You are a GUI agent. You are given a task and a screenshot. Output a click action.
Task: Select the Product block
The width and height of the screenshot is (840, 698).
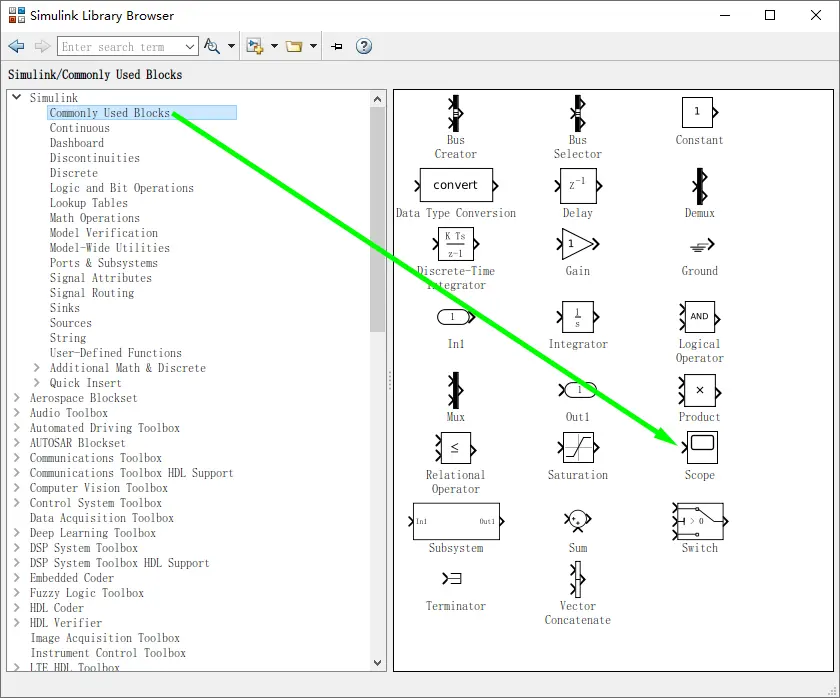699,390
